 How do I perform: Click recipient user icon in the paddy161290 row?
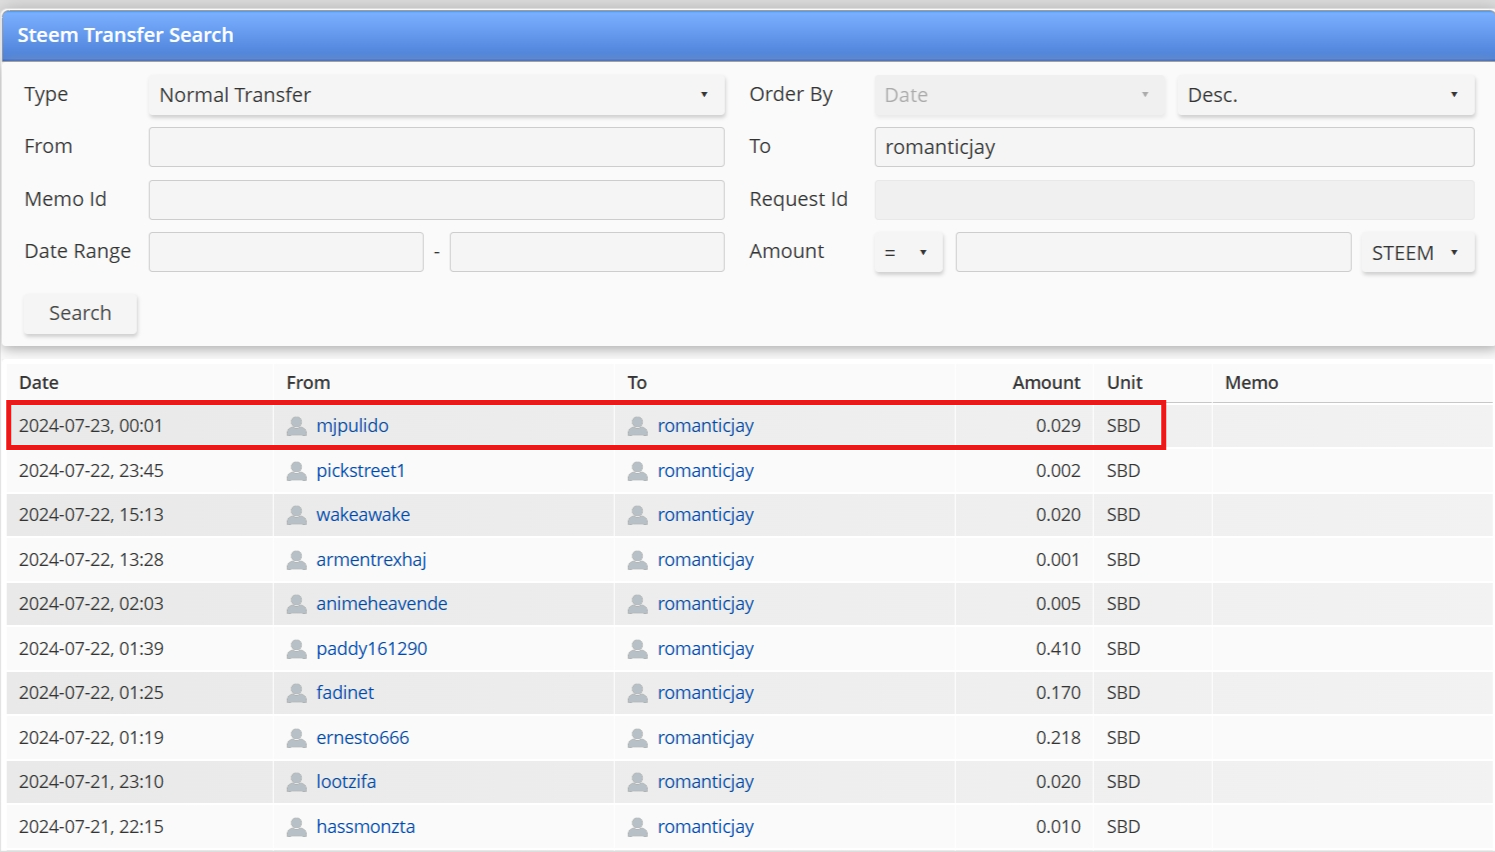[x=637, y=649]
